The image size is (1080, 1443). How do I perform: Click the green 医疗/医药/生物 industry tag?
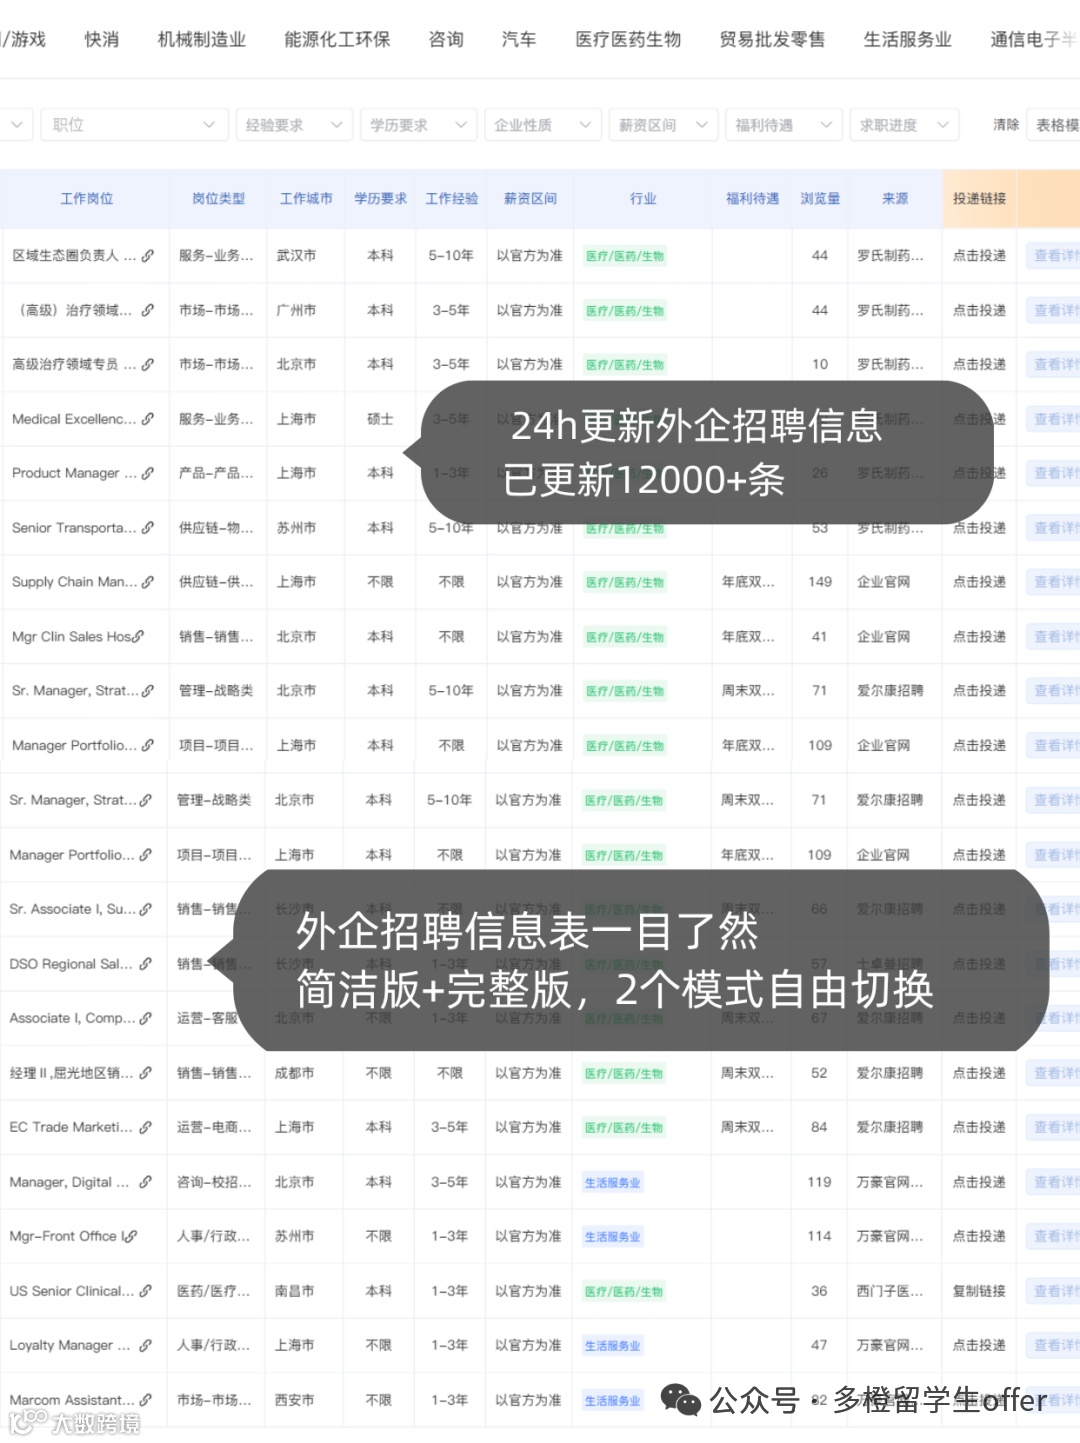point(625,255)
